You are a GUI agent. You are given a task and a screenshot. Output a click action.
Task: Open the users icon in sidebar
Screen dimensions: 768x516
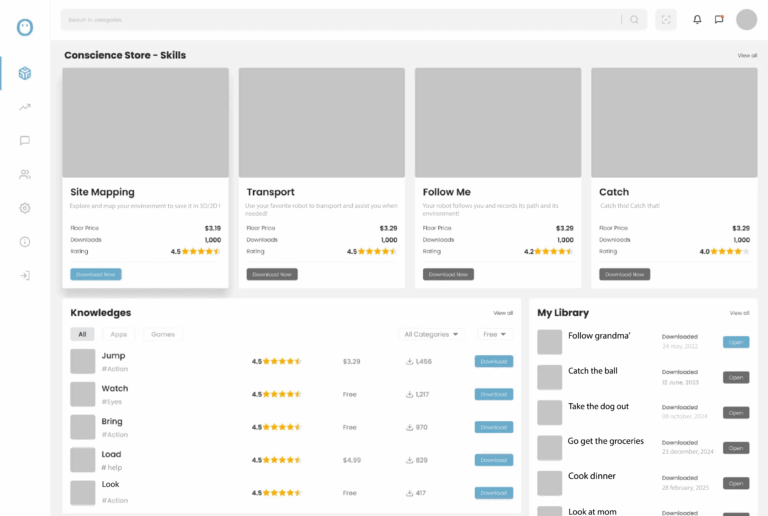tap(25, 174)
